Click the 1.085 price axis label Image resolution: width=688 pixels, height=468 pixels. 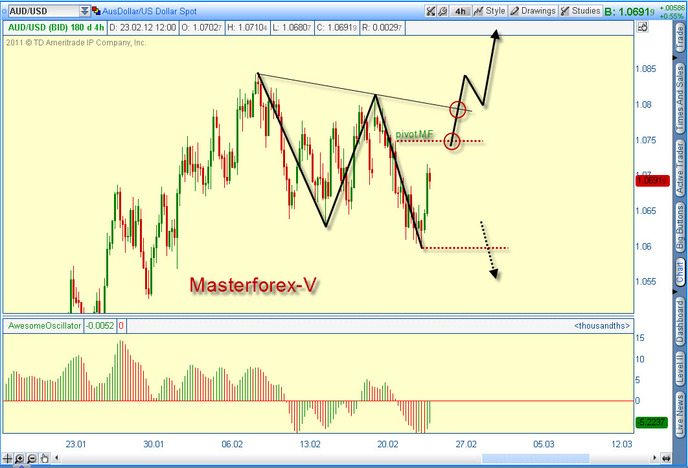coord(646,69)
